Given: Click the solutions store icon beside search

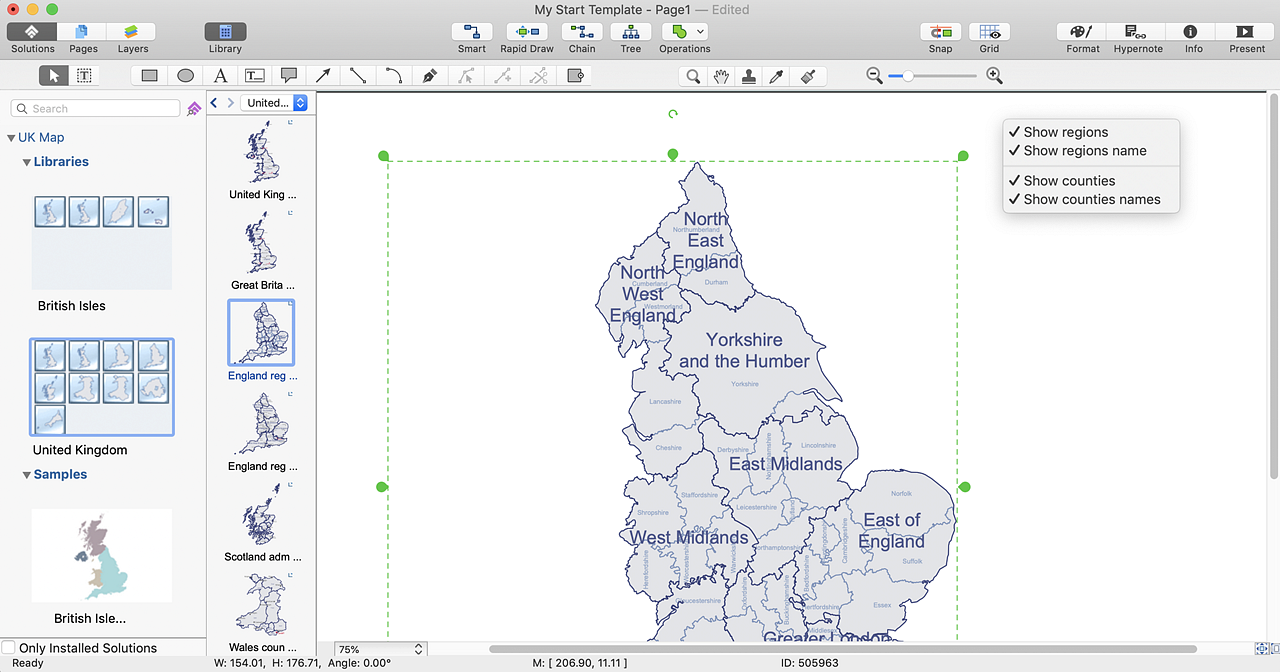Looking at the screenshot, I should tap(194, 108).
